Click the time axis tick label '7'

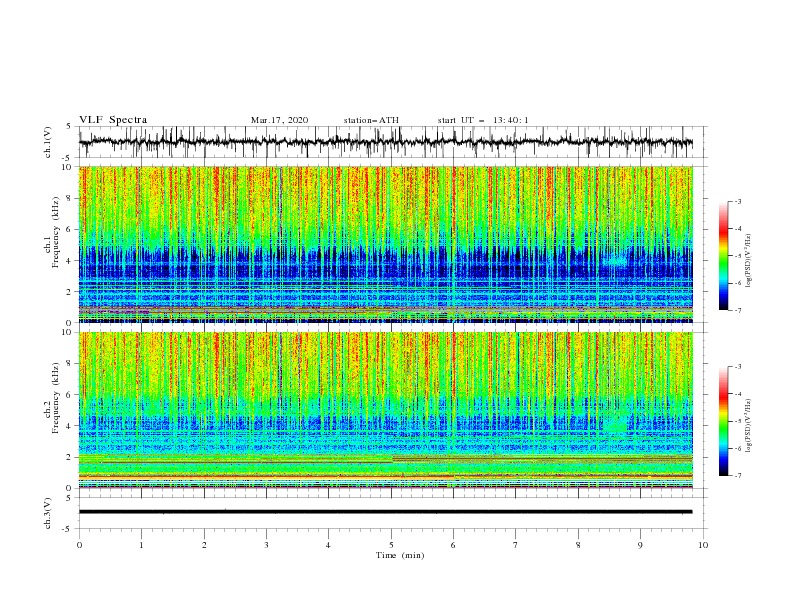click(x=516, y=545)
